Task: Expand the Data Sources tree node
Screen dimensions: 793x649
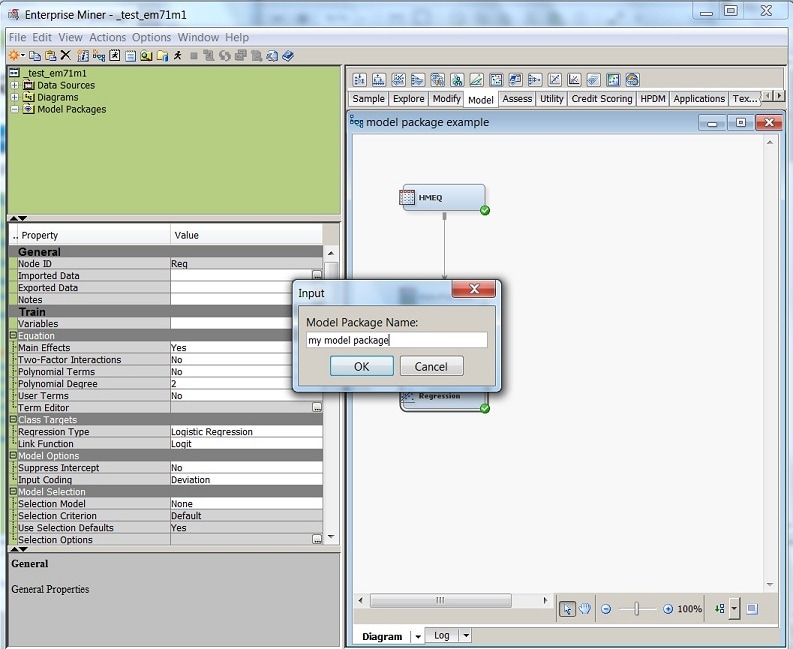Action: tap(14, 85)
